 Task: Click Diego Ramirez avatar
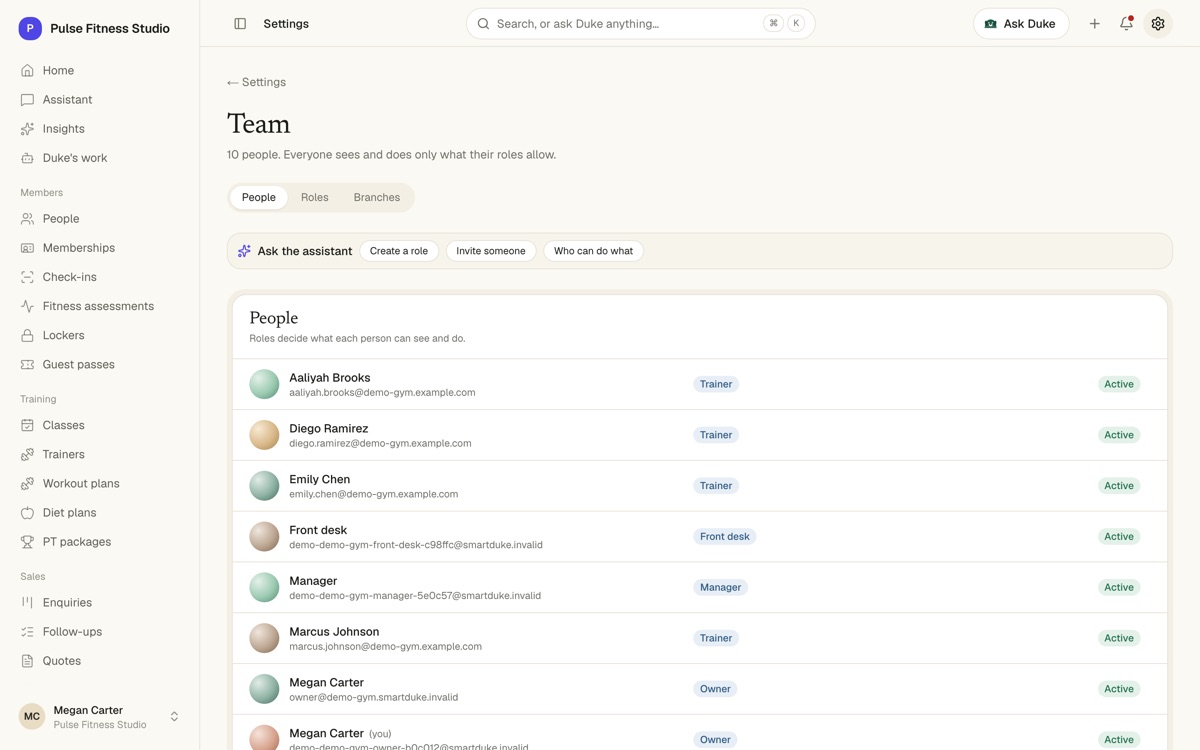coord(264,435)
